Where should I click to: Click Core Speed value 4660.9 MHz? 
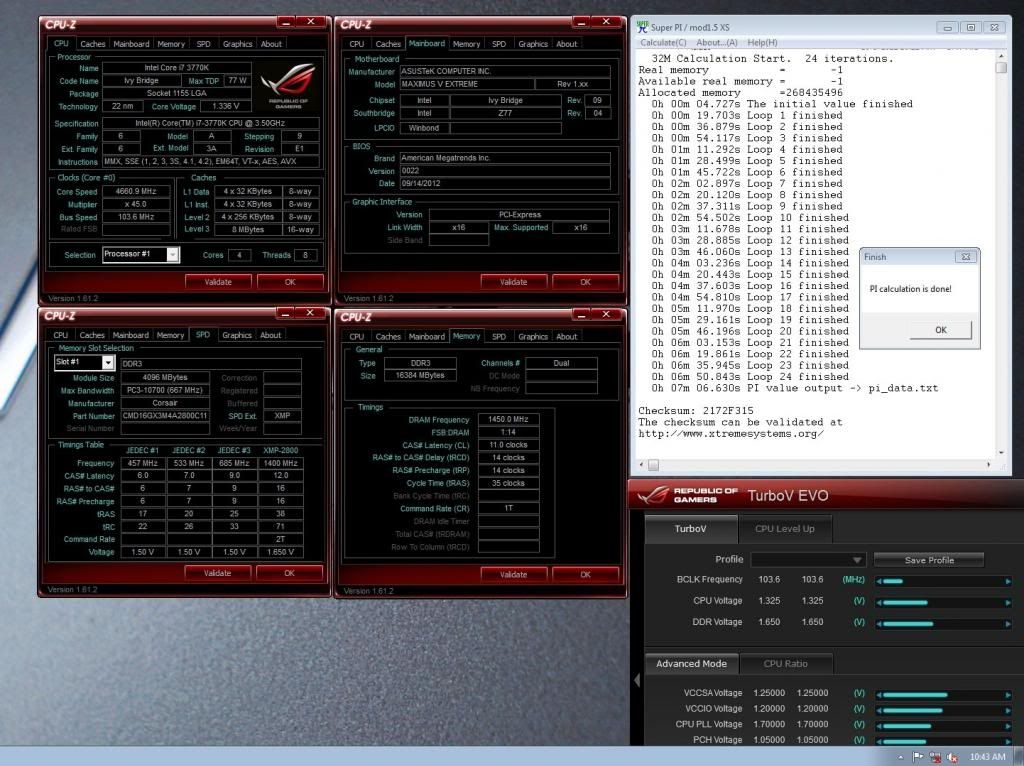coord(136,191)
